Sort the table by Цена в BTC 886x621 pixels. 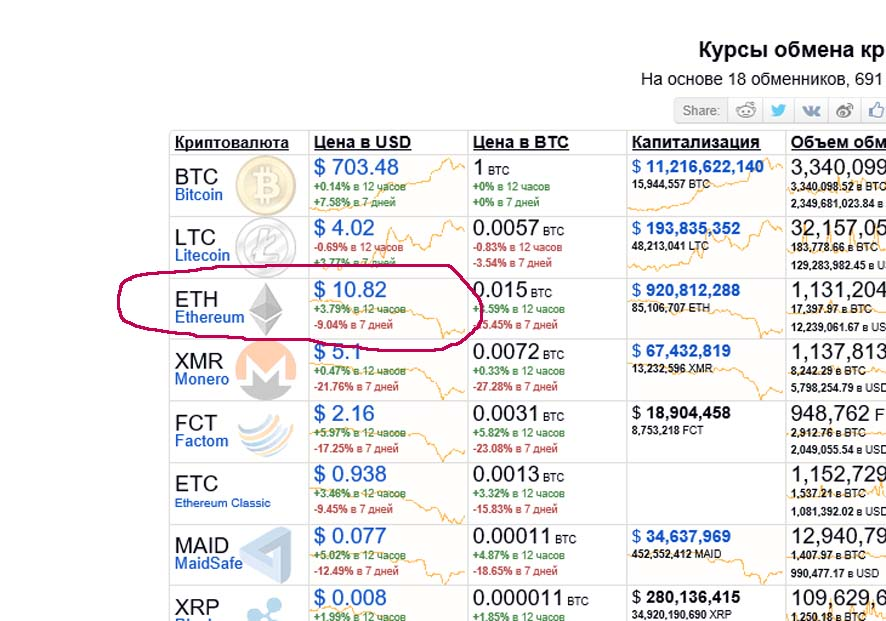520,142
